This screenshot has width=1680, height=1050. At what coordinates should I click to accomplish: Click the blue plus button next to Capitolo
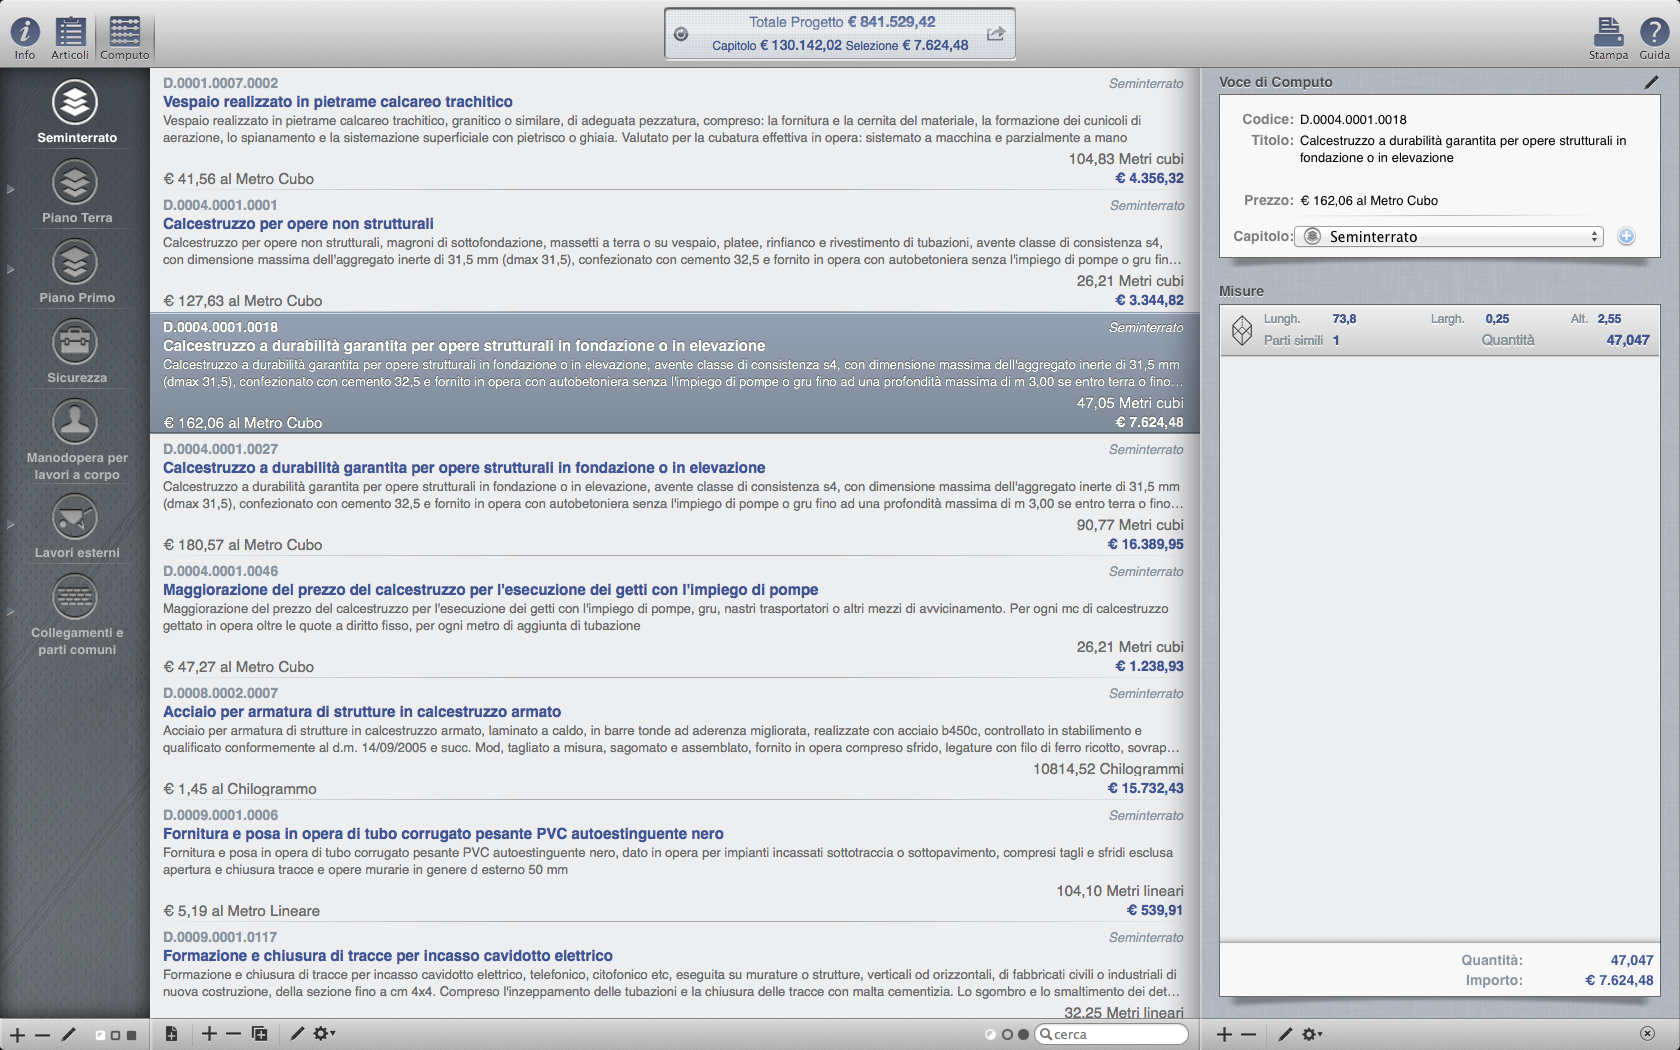pos(1626,237)
